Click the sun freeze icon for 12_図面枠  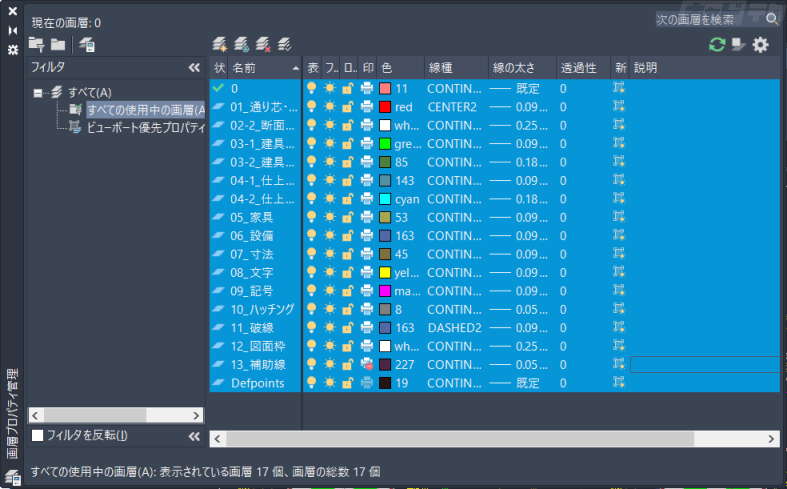pyautogui.click(x=330, y=346)
